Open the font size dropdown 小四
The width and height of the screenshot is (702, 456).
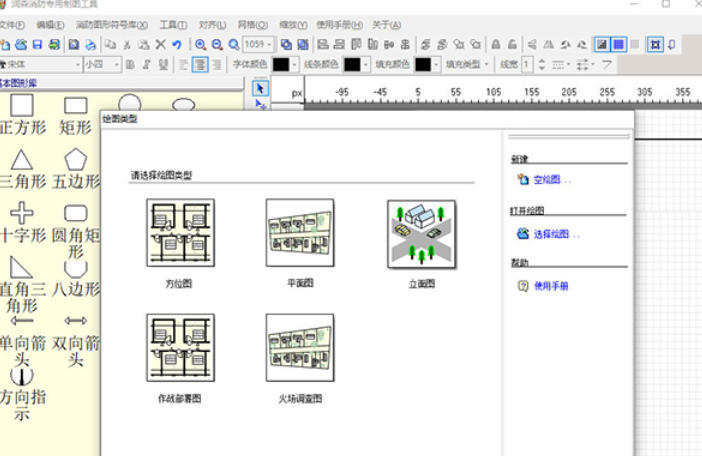pos(116,65)
